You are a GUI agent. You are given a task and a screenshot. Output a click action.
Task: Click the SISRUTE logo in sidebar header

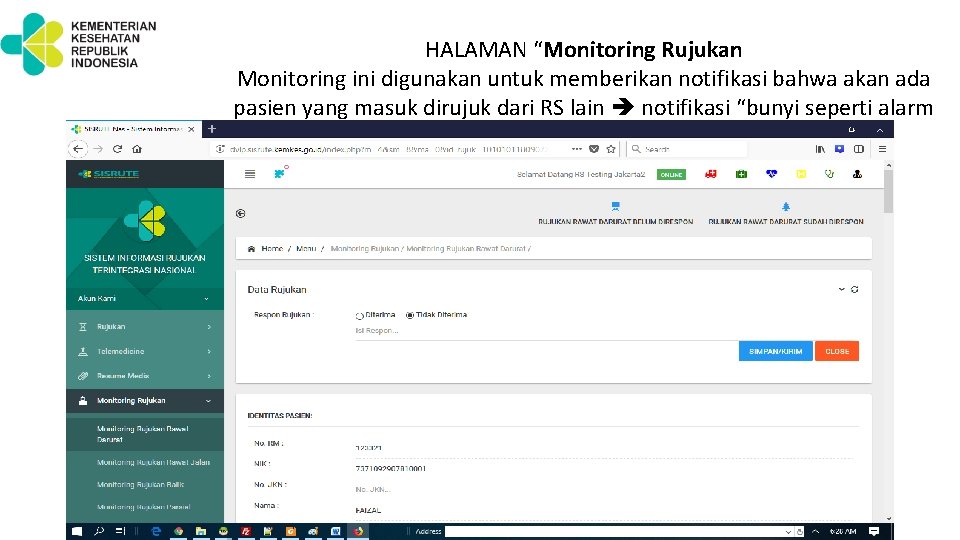(109, 174)
